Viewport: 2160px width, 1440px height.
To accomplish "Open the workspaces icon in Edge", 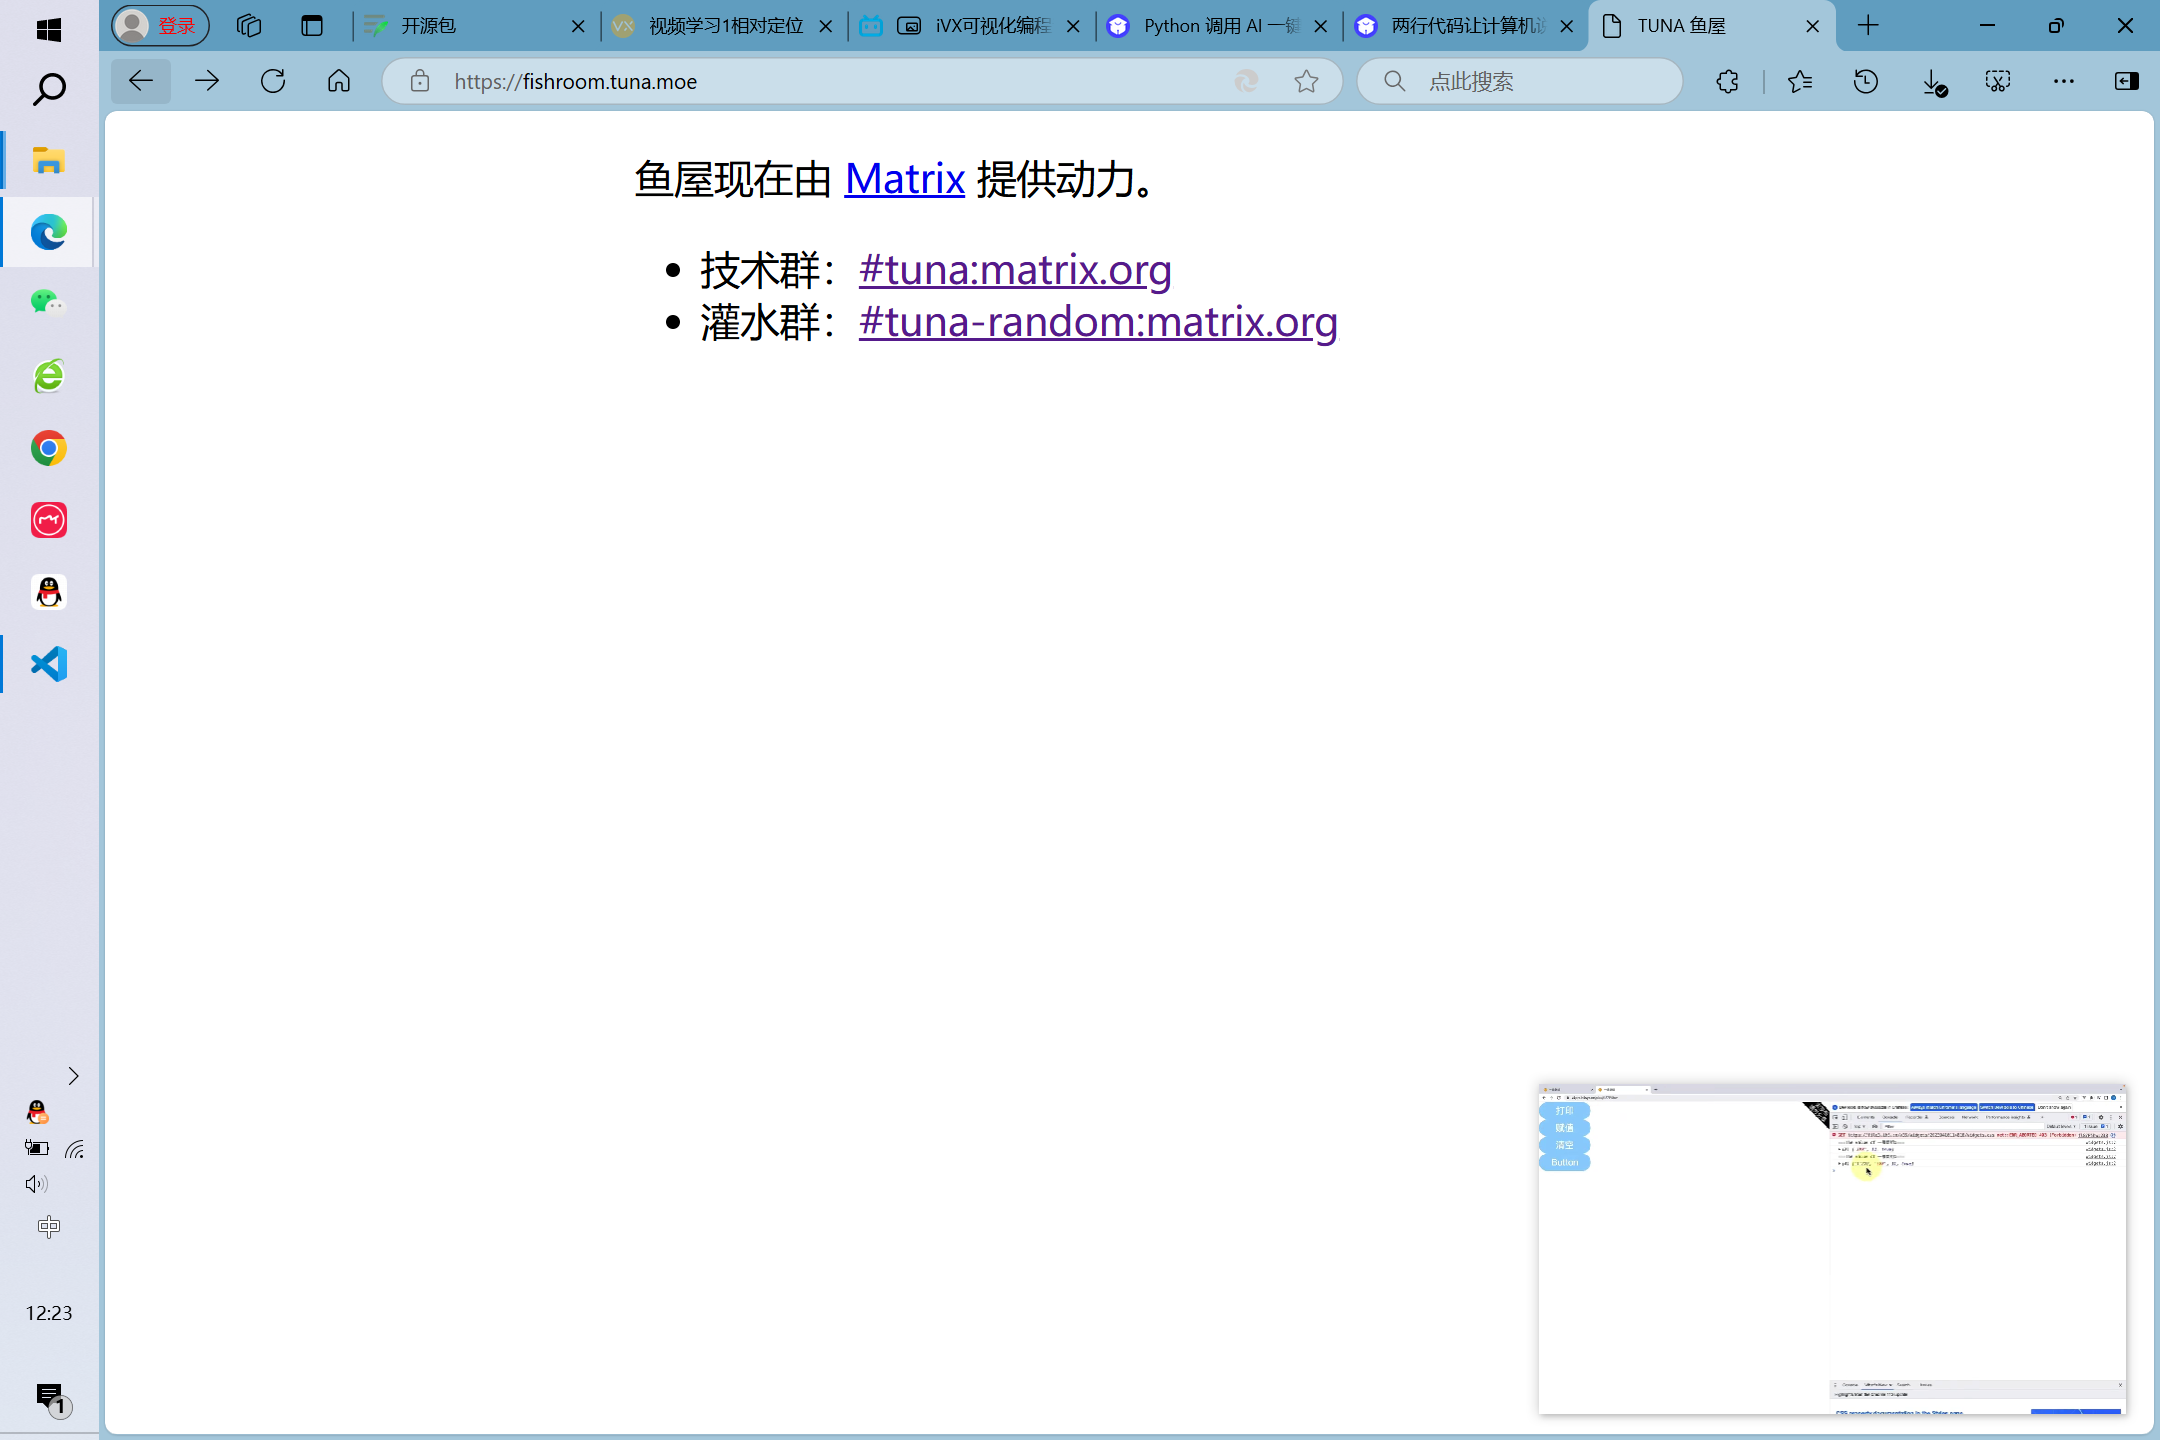I will point(249,26).
